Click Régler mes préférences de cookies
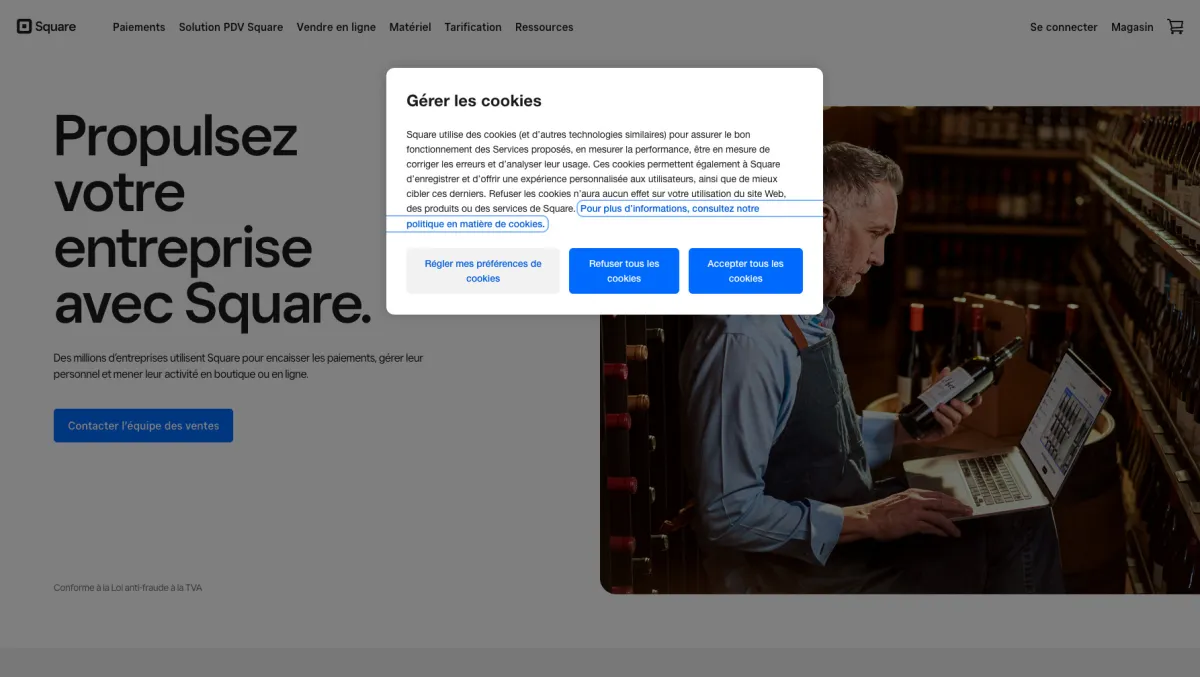The height and width of the screenshot is (677, 1200). [x=483, y=271]
